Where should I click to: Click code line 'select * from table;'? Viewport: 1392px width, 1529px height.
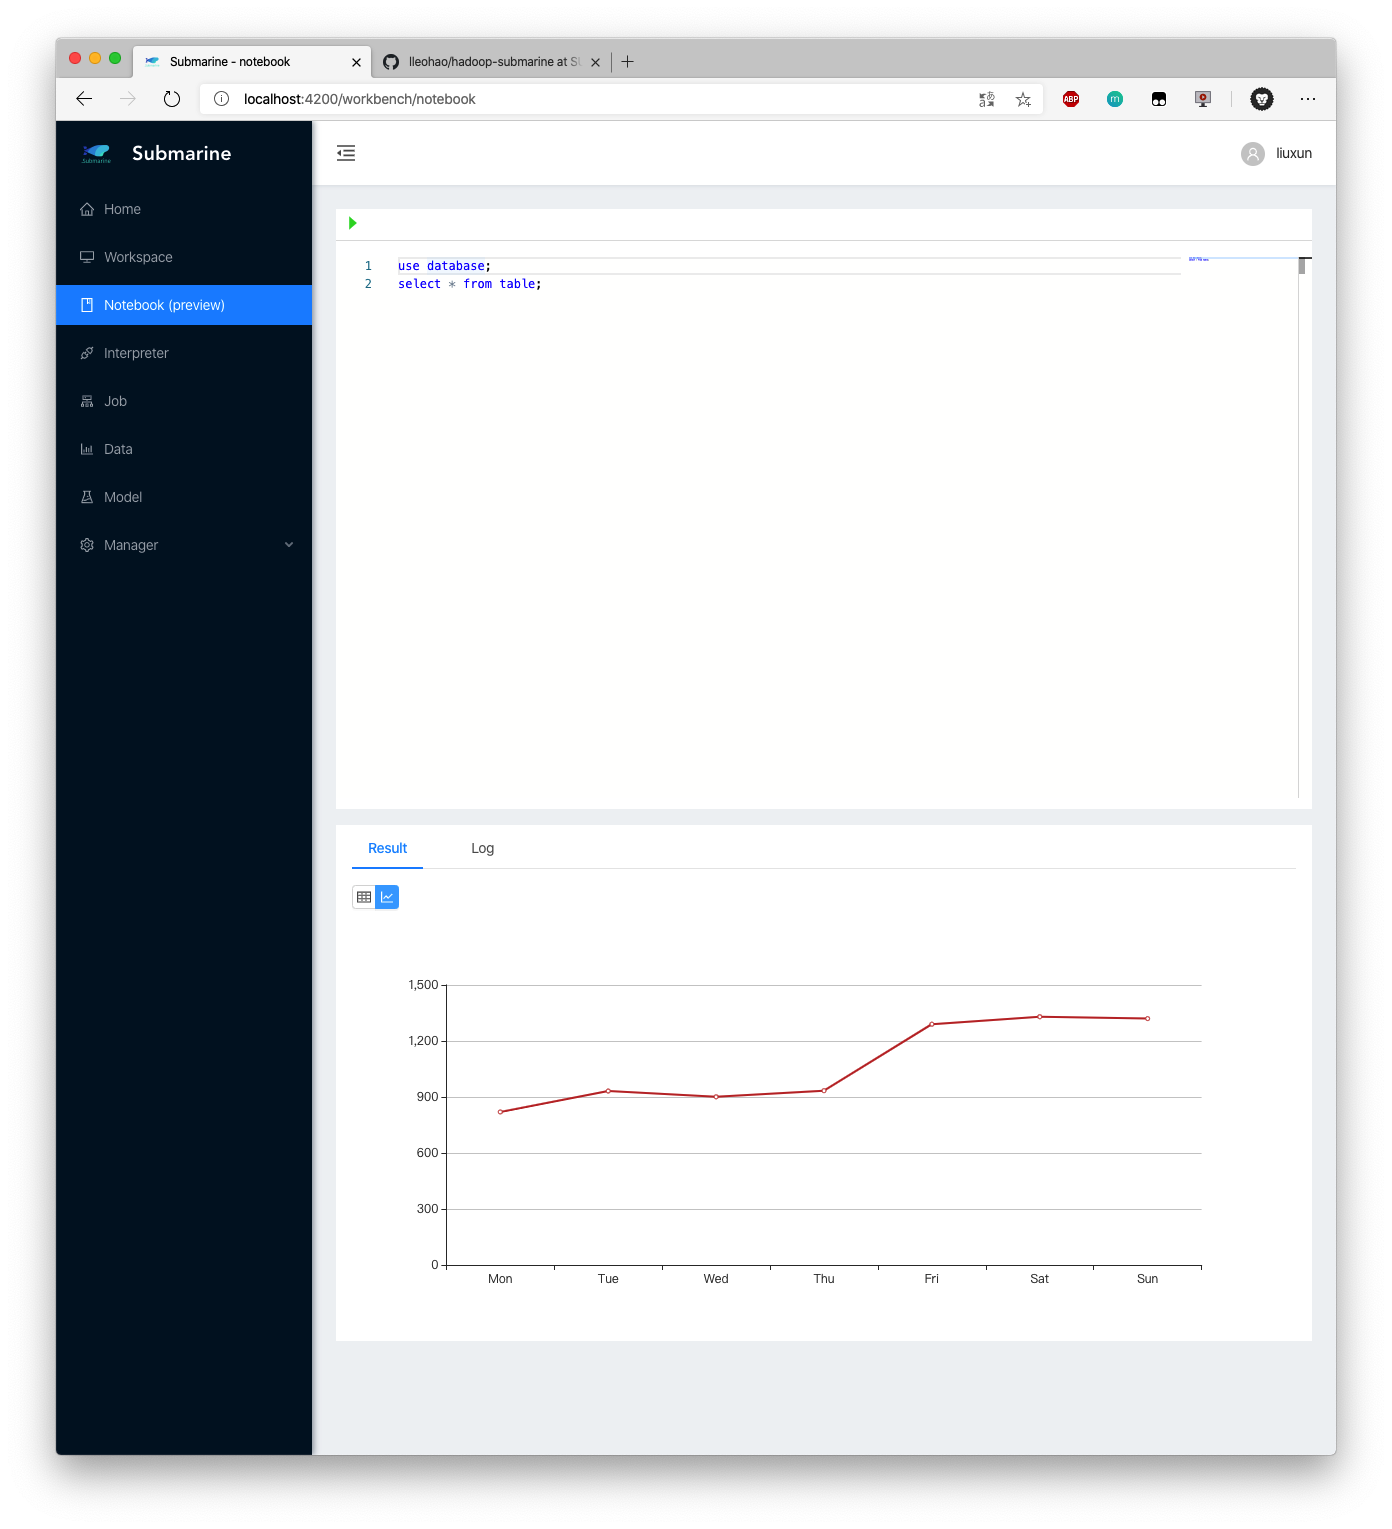(469, 284)
